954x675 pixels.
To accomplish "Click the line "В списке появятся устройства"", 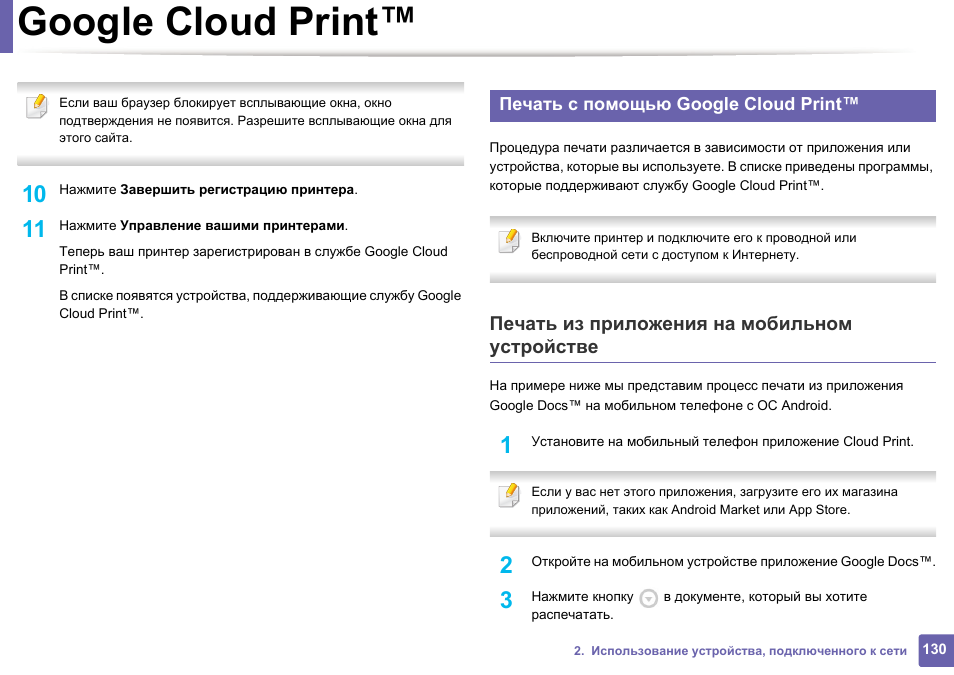I will (260, 304).
